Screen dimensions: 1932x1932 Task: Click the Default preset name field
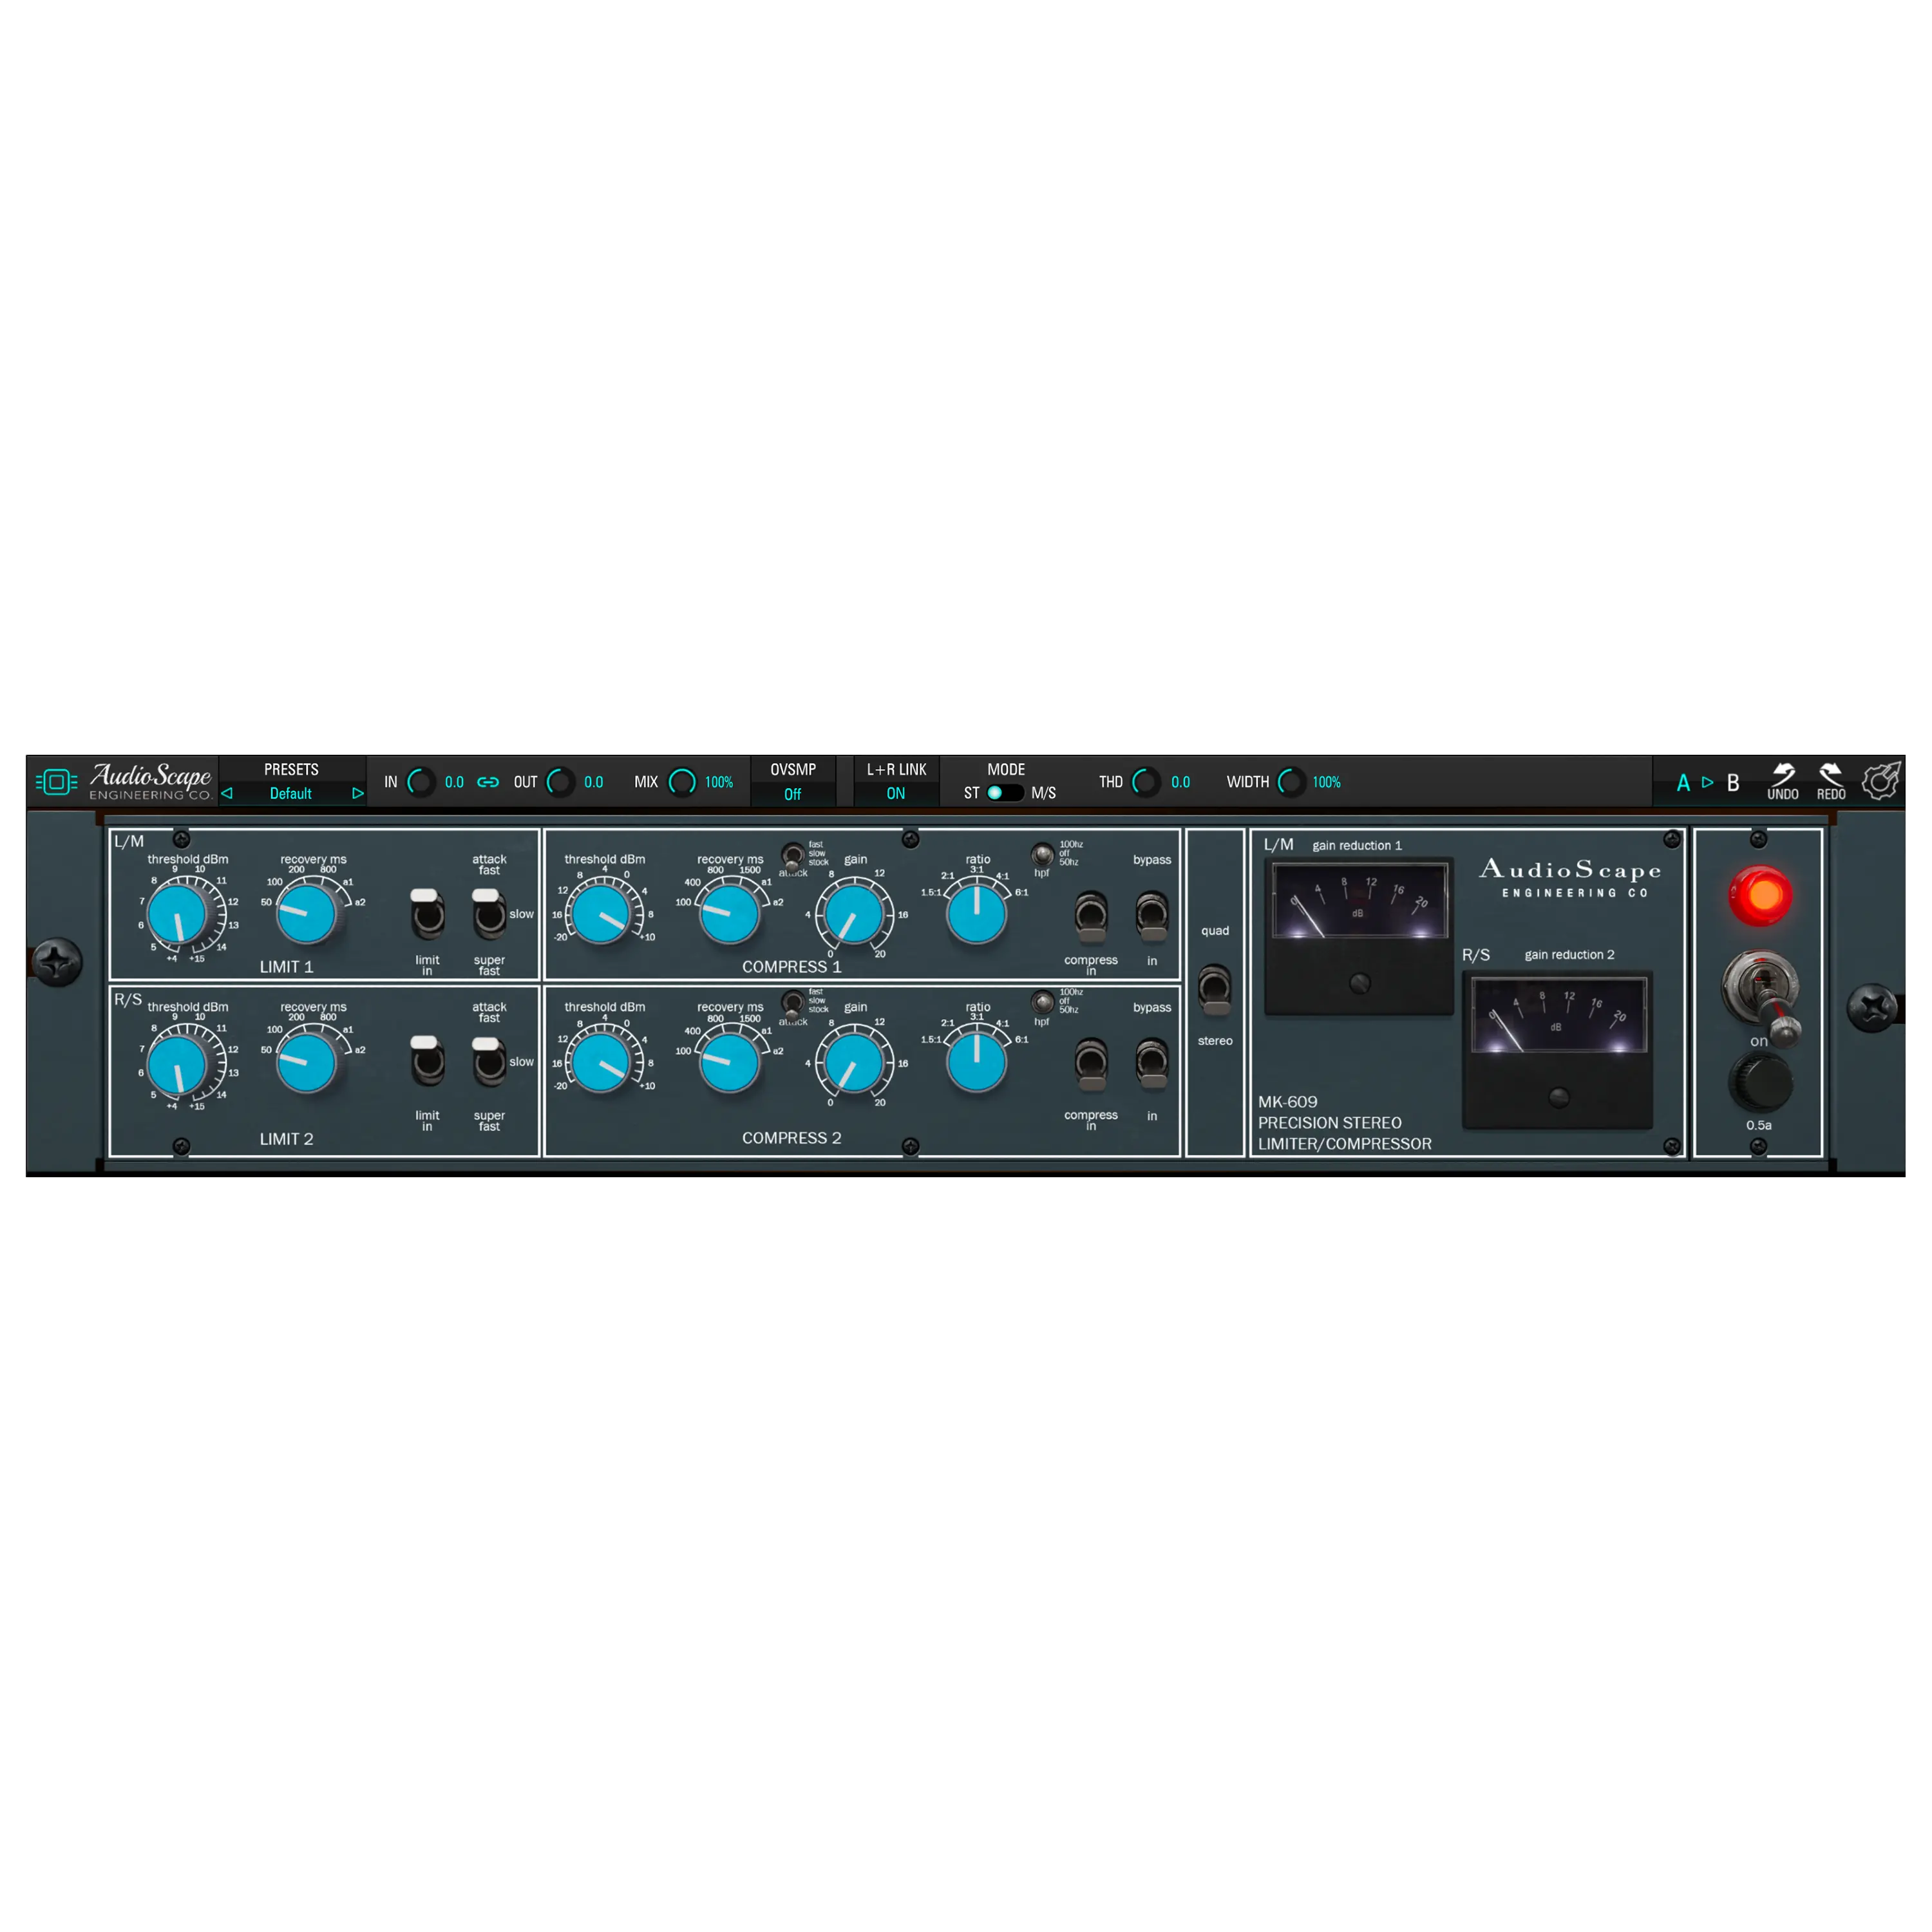(x=291, y=793)
